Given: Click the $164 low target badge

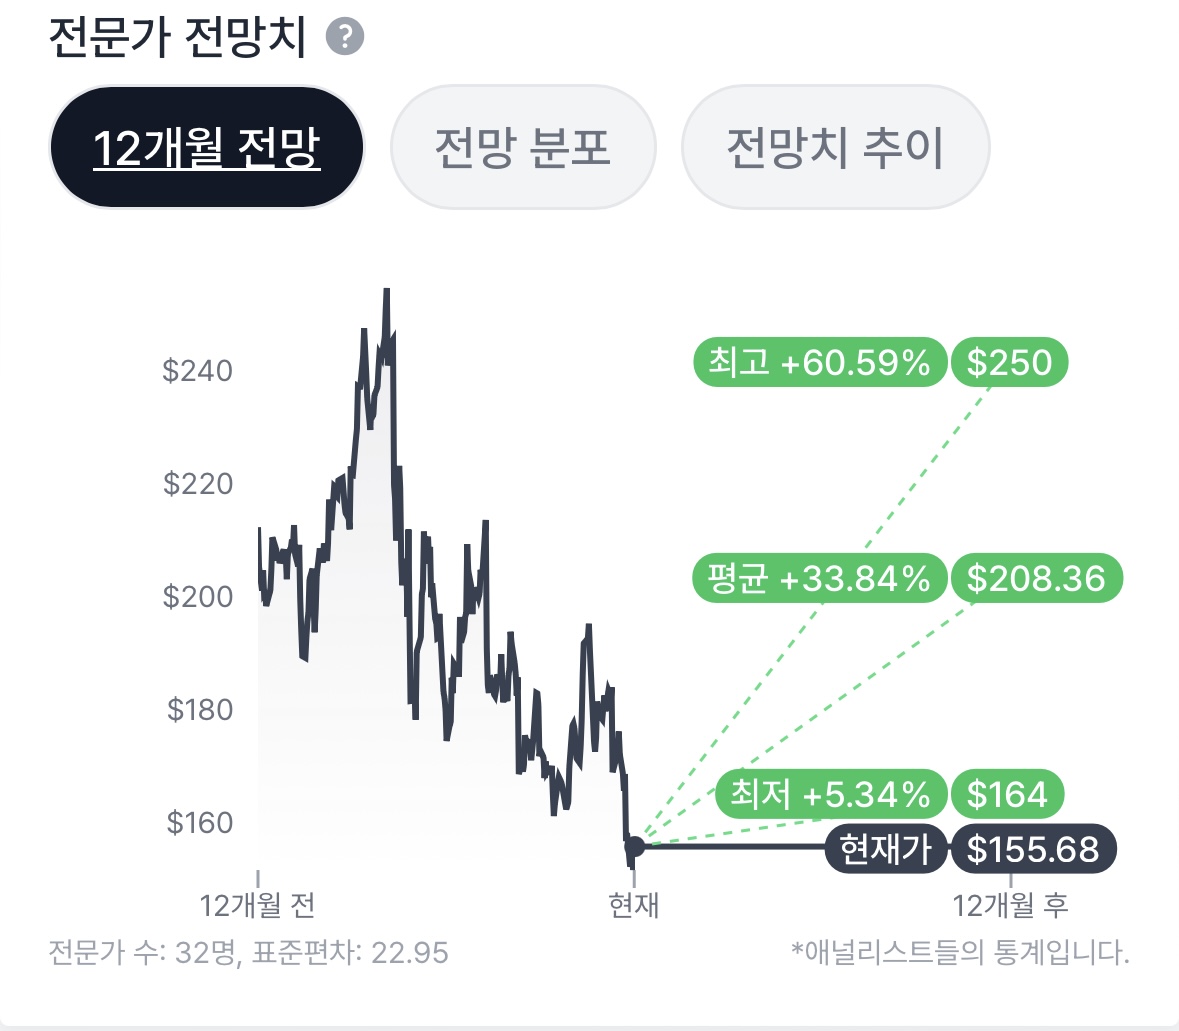Looking at the screenshot, I should click(1007, 794).
